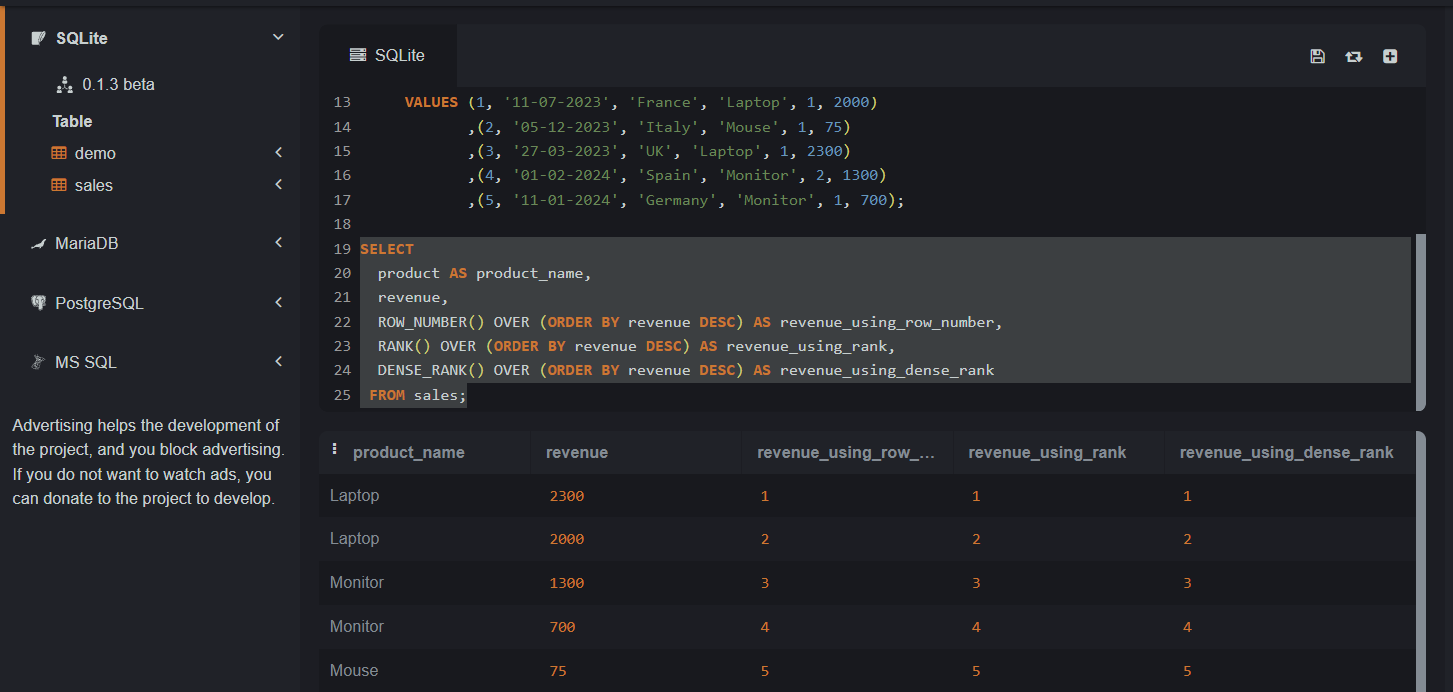Click the server icon on SQLite editor tab

(357, 55)
